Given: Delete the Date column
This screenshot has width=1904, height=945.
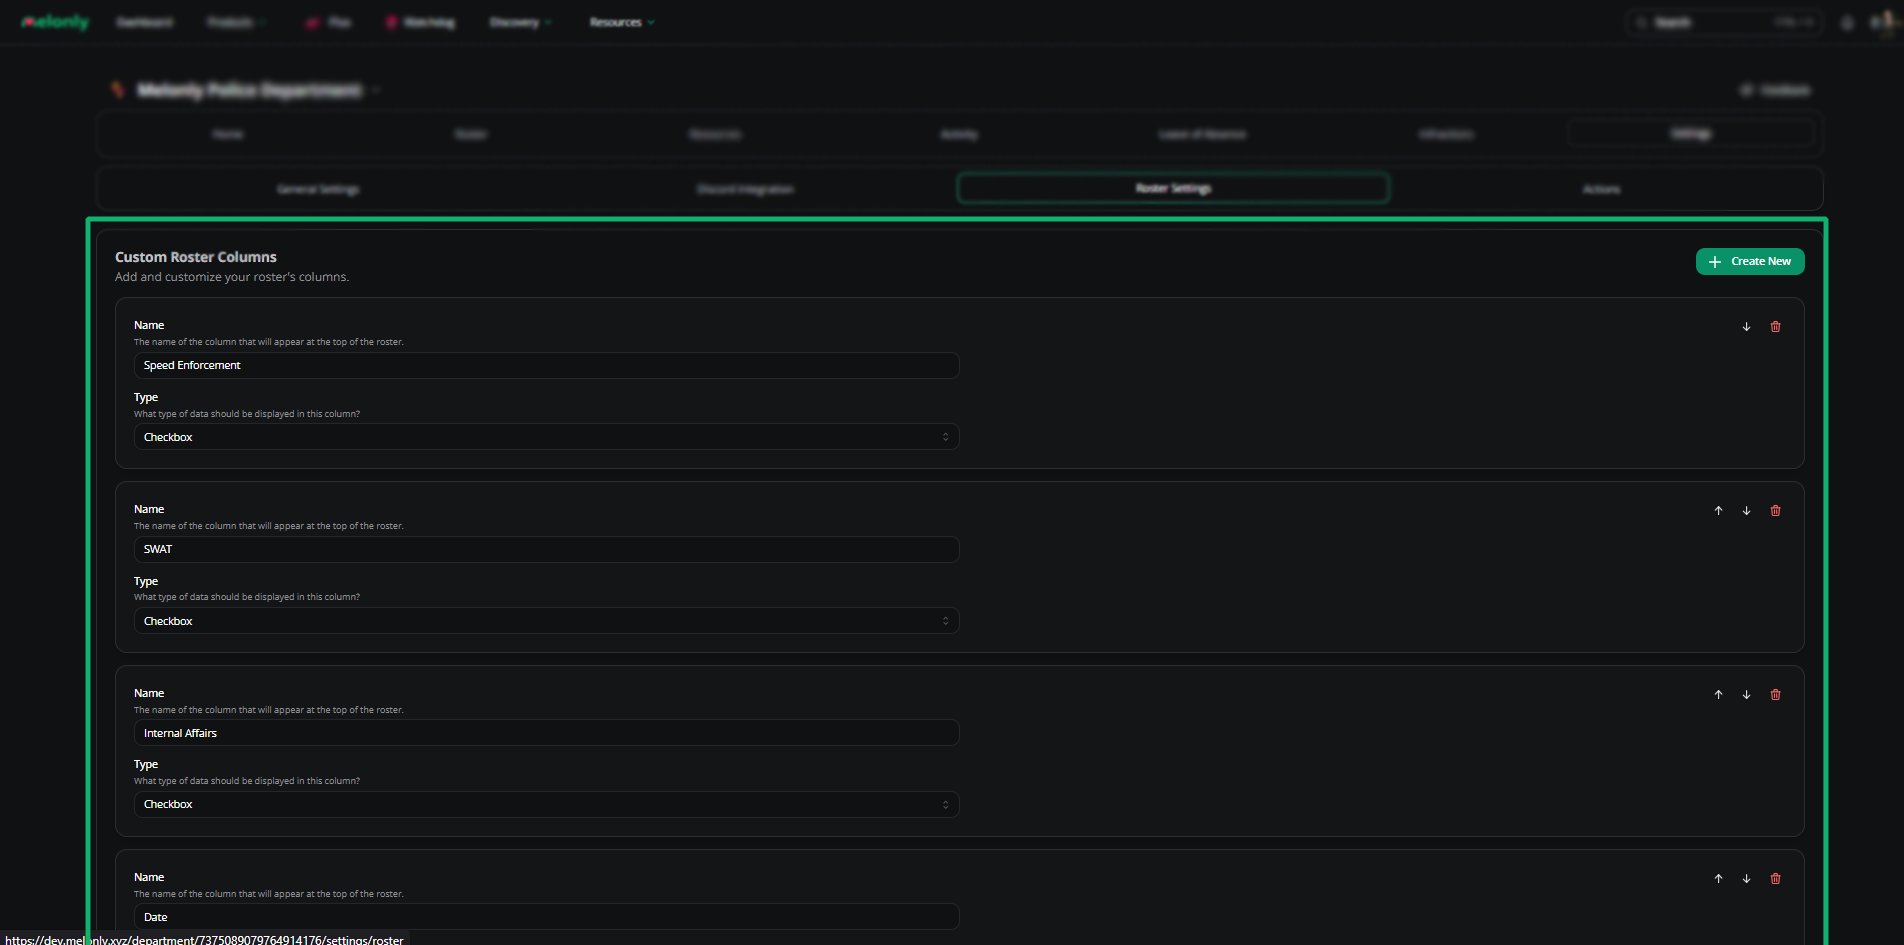Looking at the screenshot, I should tap(1775, 879).
